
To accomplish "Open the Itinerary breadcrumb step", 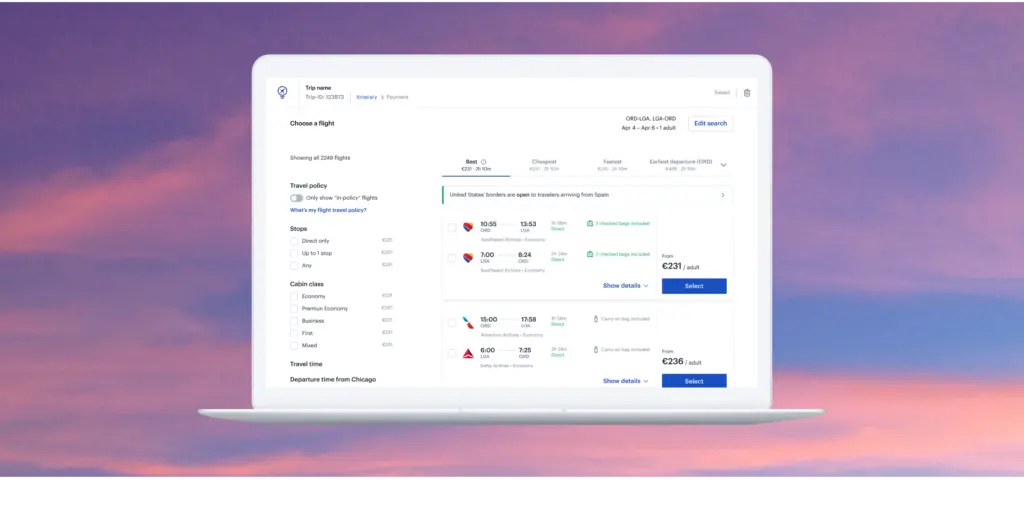I will 366,97.
